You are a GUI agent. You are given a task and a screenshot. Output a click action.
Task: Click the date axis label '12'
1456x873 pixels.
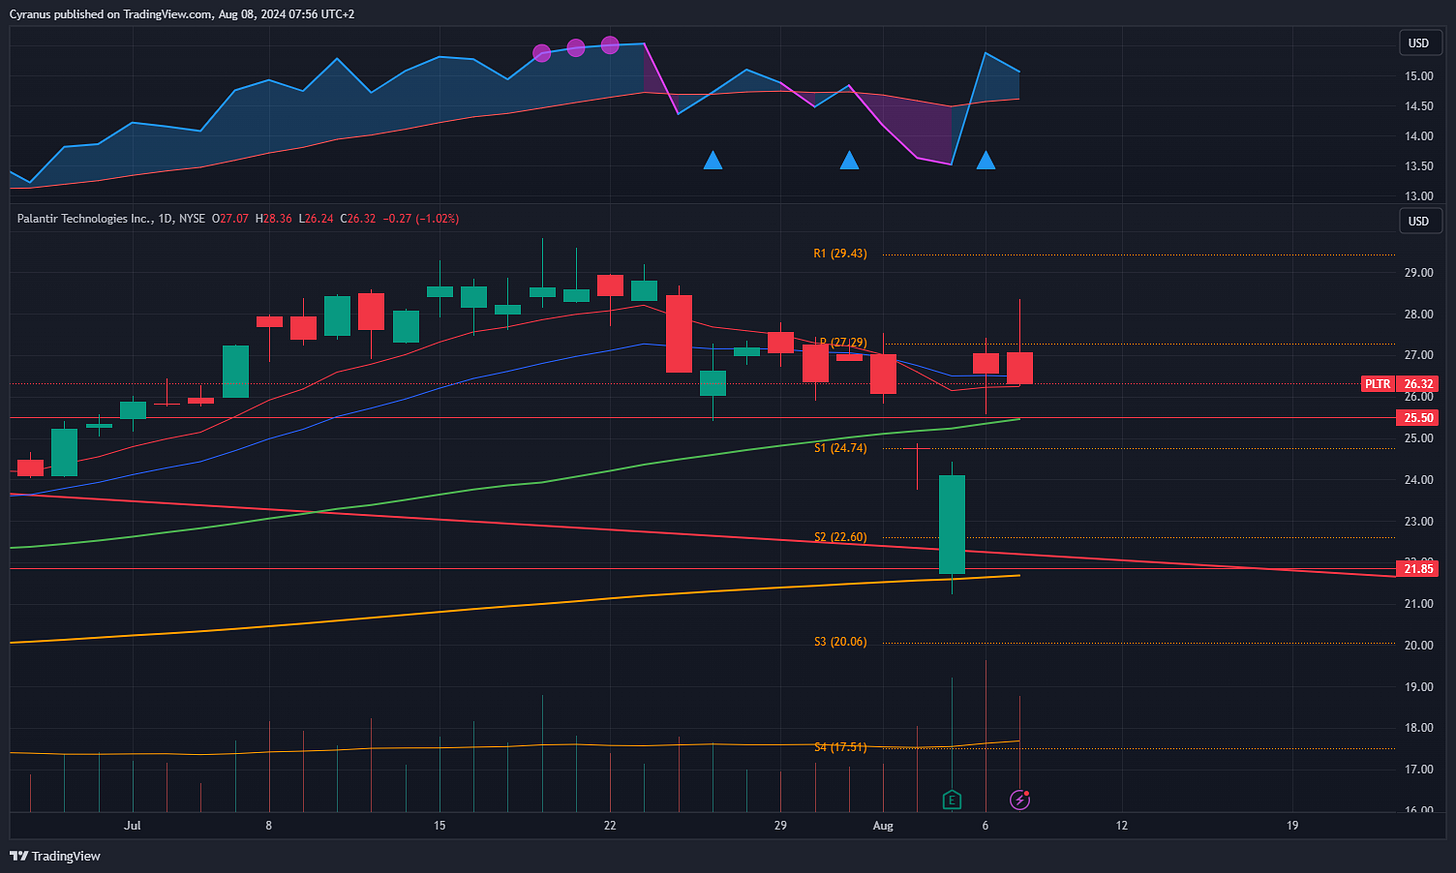[x=1122, y=826]
